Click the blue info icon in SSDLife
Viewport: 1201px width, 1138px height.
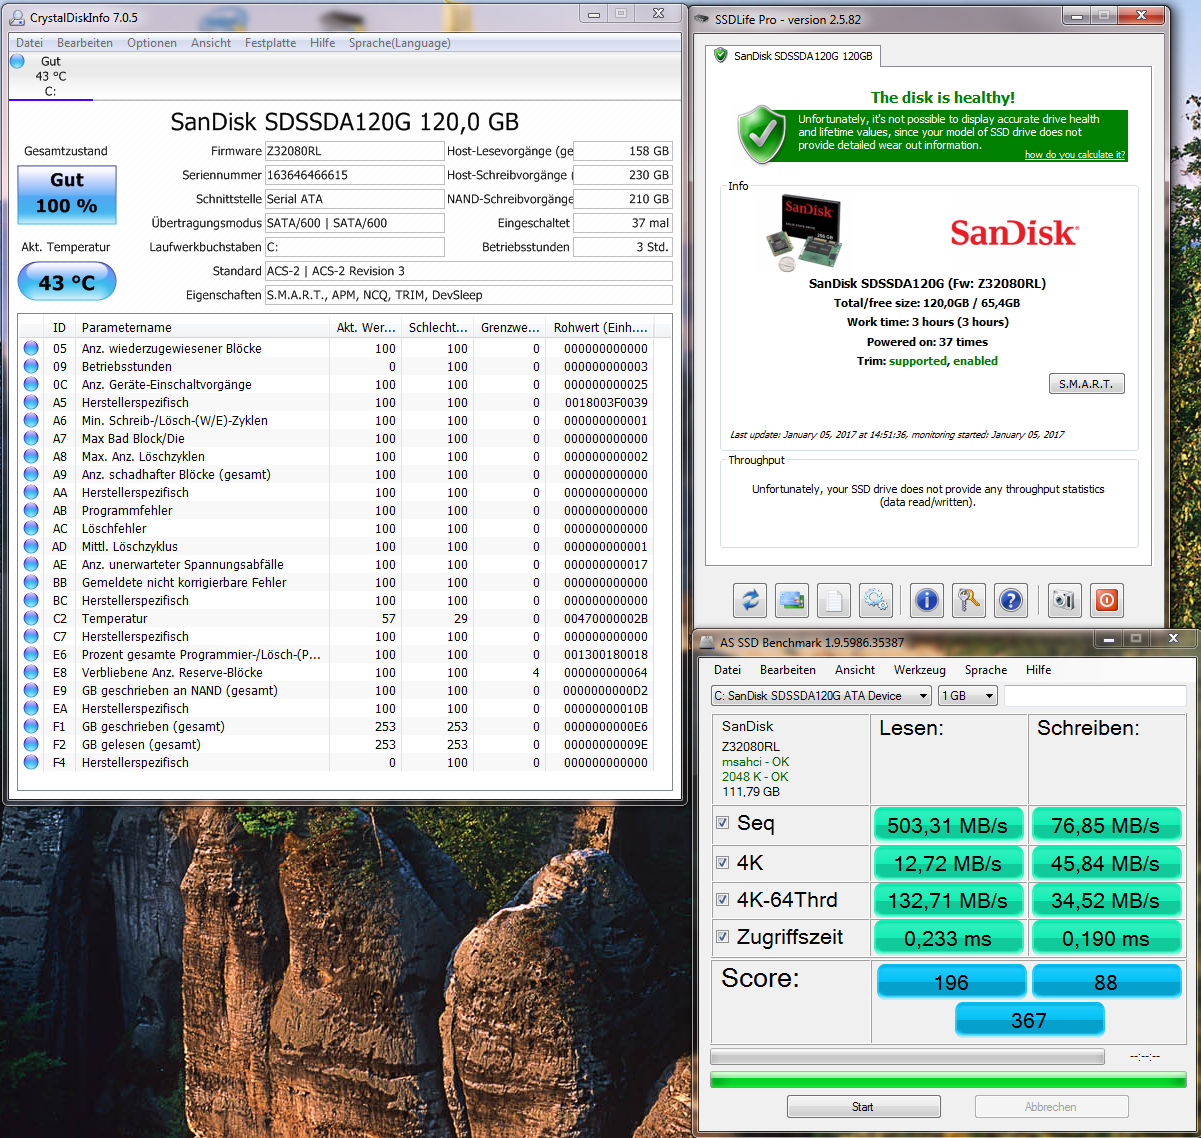[927, 600]
